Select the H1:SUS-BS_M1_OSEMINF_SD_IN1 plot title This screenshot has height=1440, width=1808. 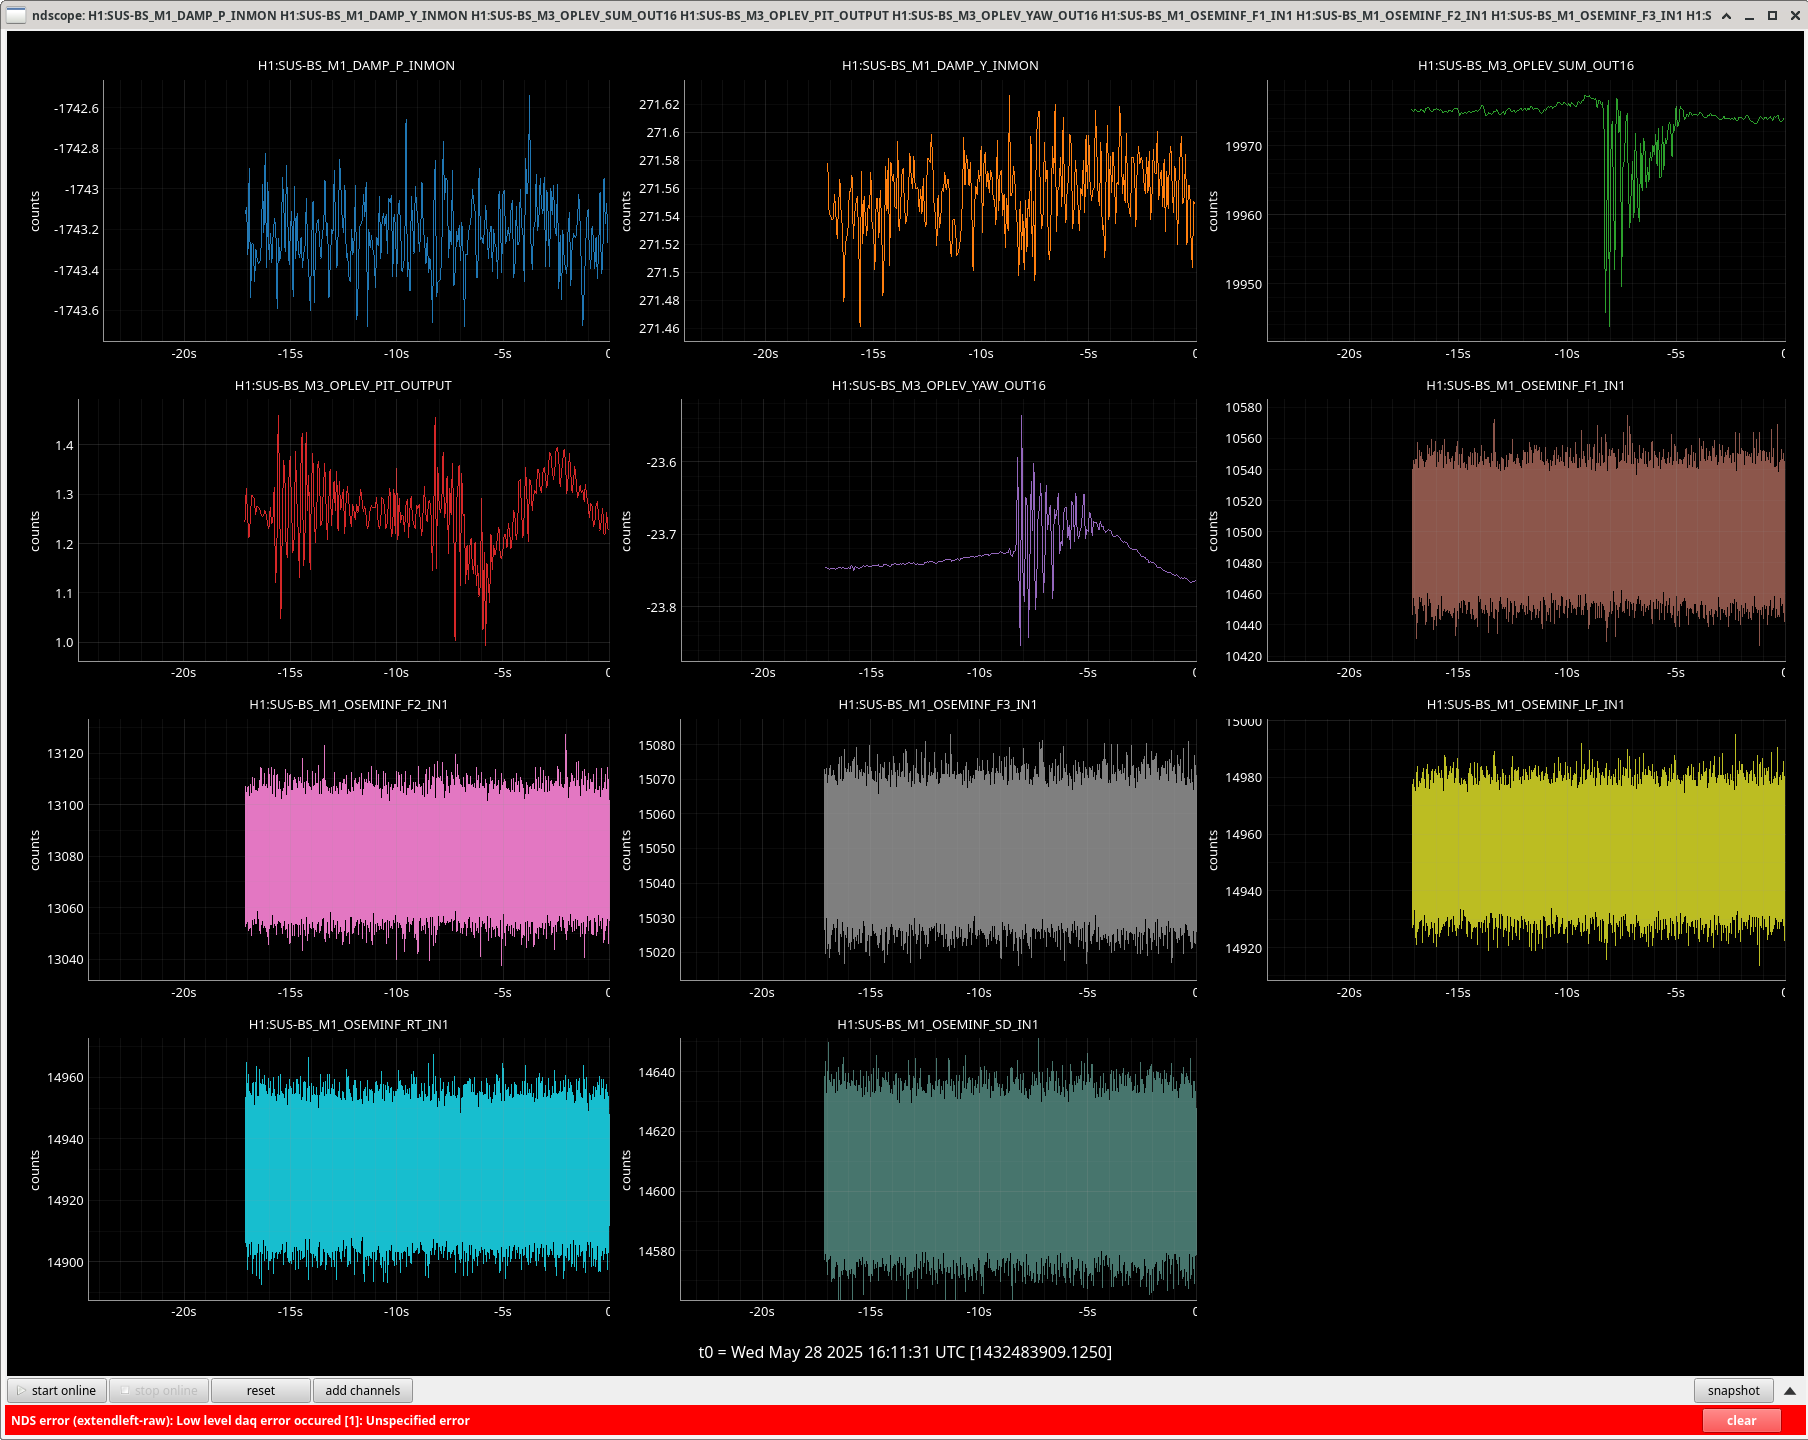coord(938,1024)
